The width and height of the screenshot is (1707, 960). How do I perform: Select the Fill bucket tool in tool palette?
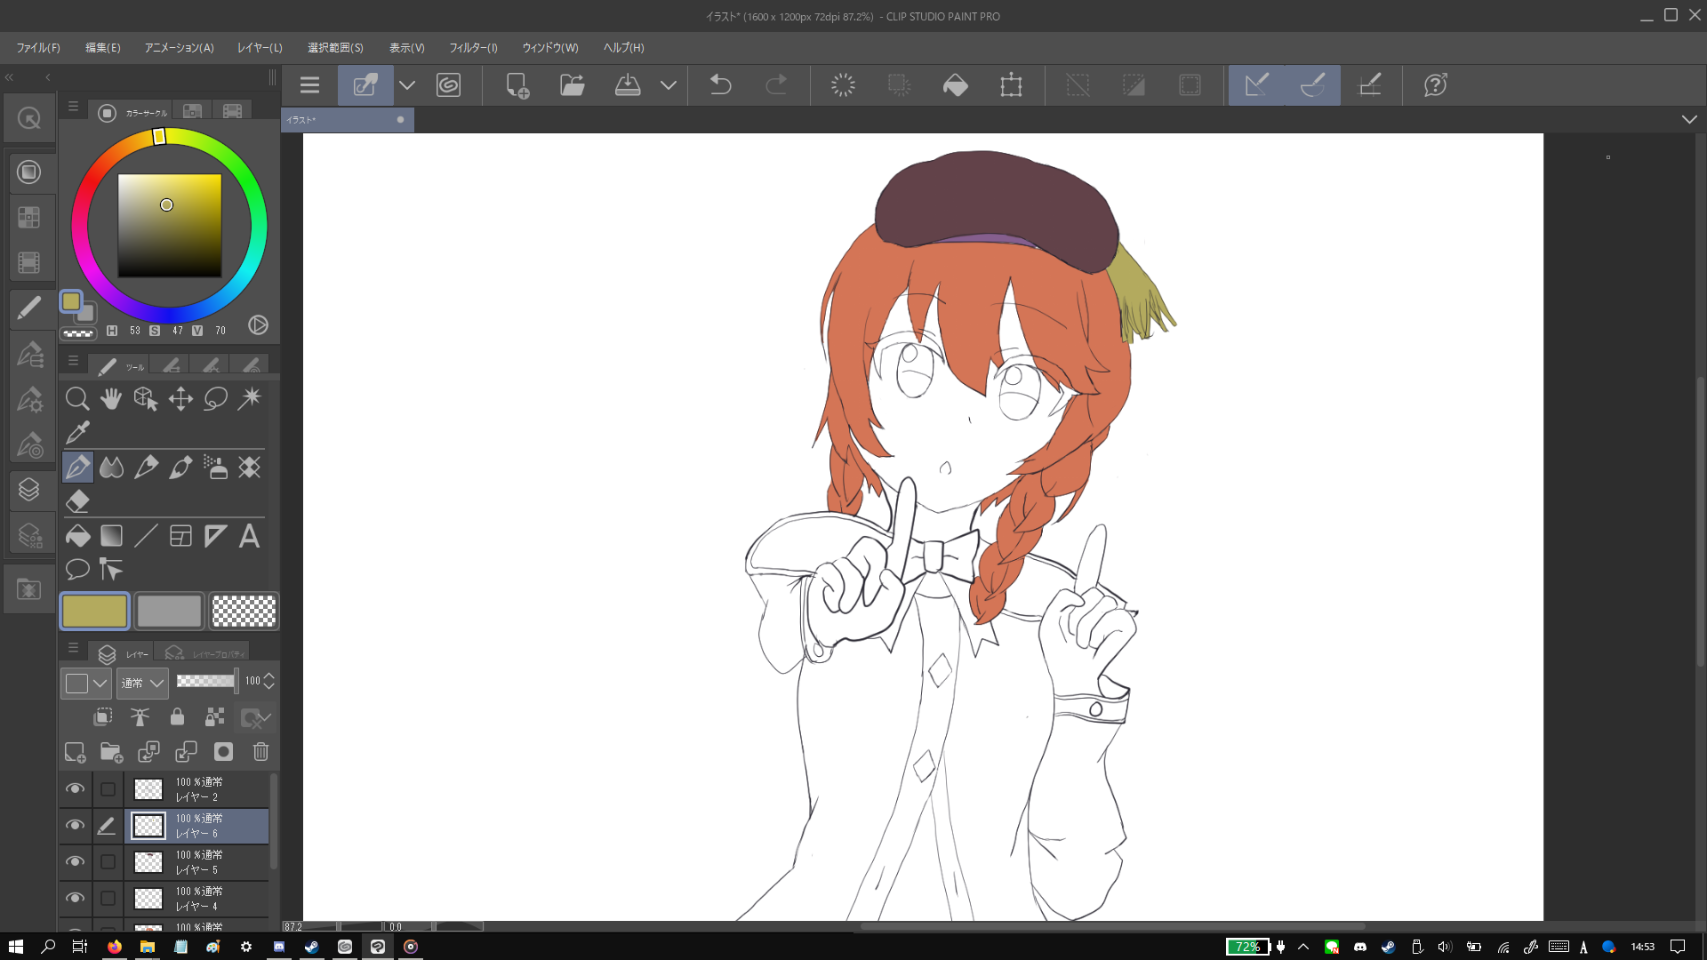tap(77, 536)
